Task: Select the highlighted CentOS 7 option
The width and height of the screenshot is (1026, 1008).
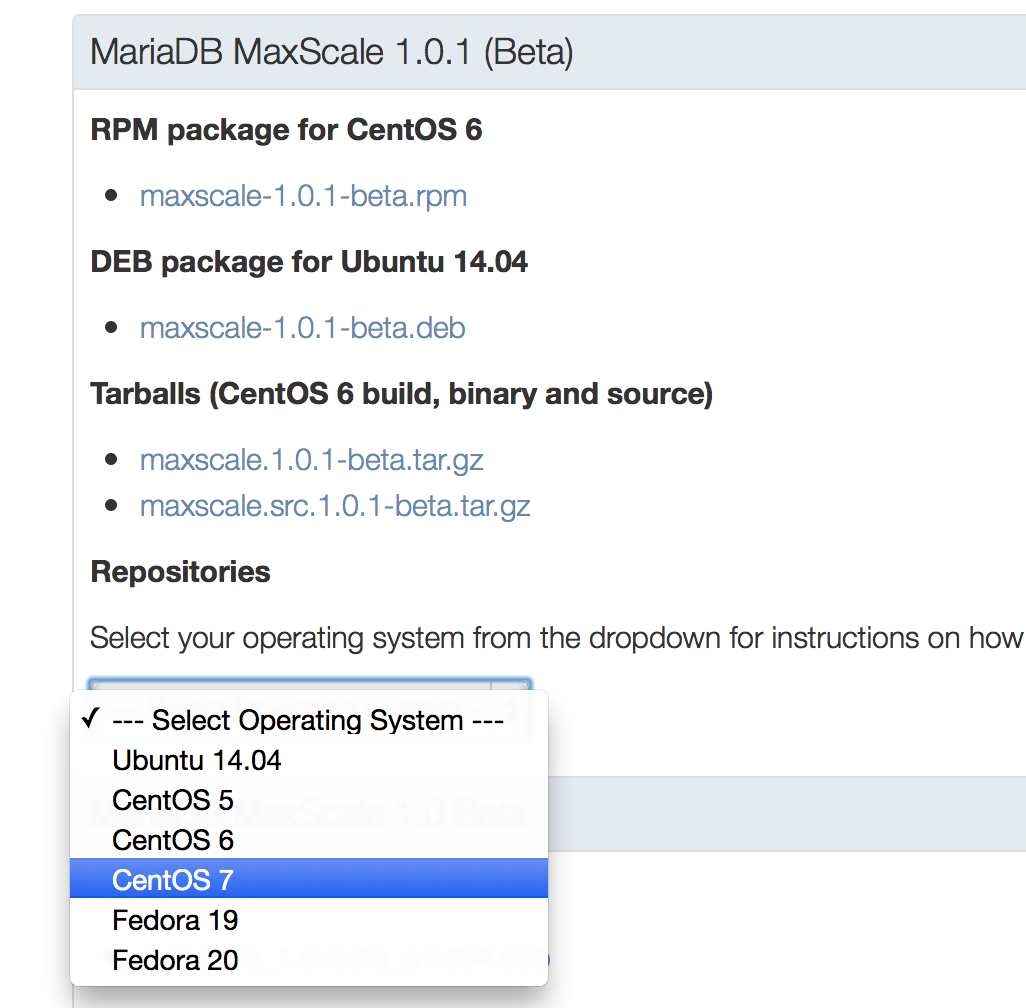Action: pos(173,880)
